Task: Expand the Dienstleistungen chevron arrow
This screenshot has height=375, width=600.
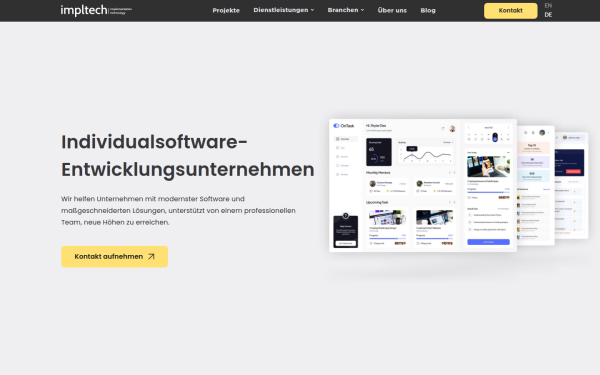Action: [312, 10]
